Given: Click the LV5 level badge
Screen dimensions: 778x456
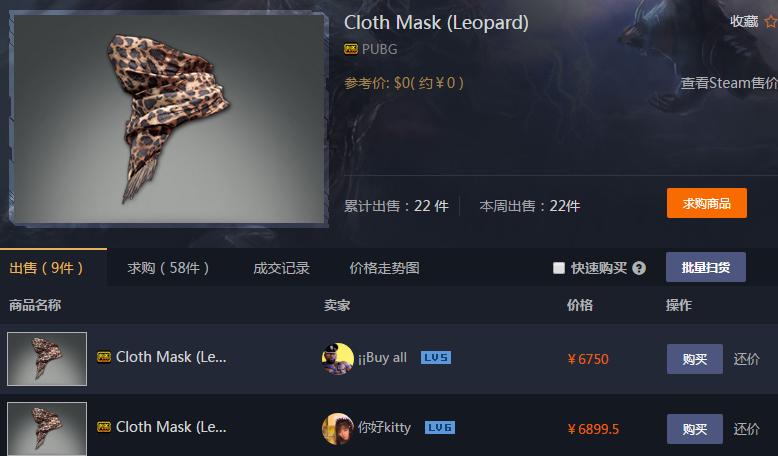Looking at the screenshot, I should (436, 358).
